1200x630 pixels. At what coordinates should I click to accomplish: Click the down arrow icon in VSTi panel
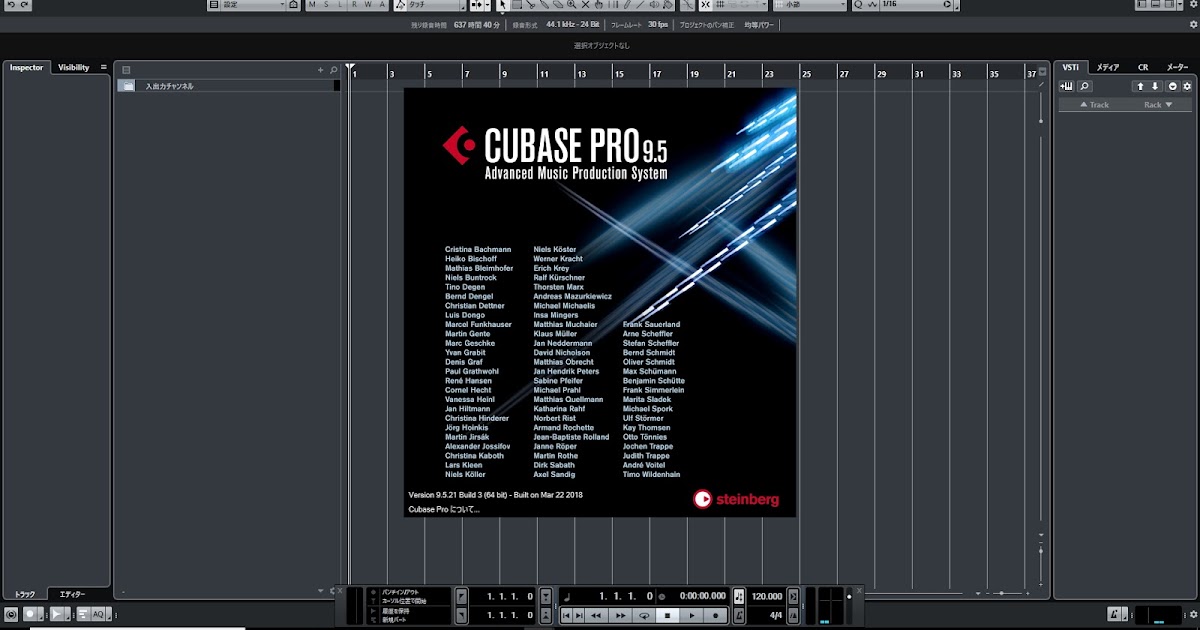click(1155, 86)
